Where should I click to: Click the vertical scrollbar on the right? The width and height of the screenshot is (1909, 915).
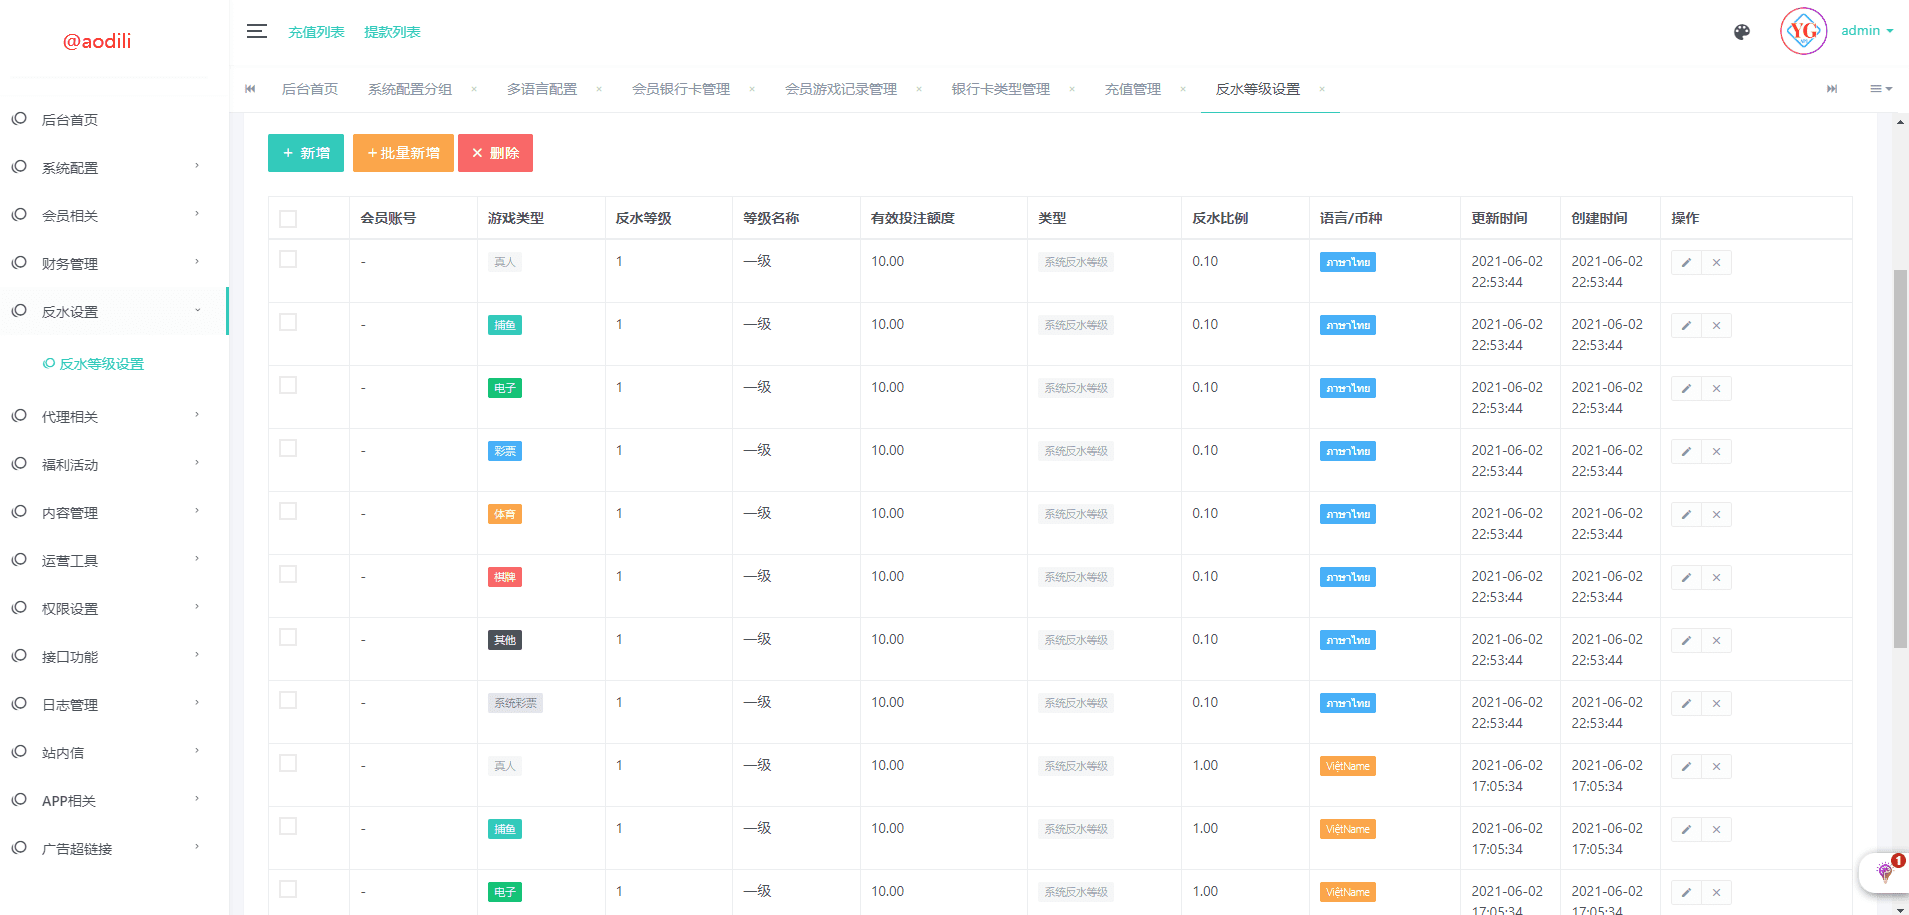click(1900, 460)
